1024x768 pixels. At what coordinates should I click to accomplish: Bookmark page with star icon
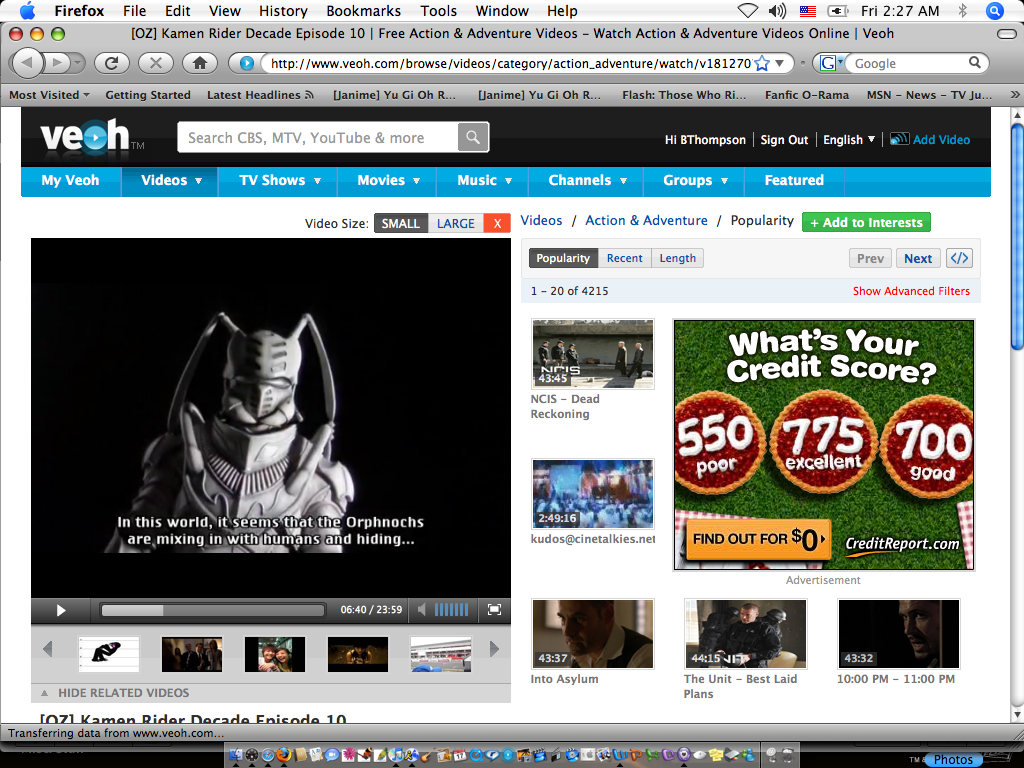(761, 63)
